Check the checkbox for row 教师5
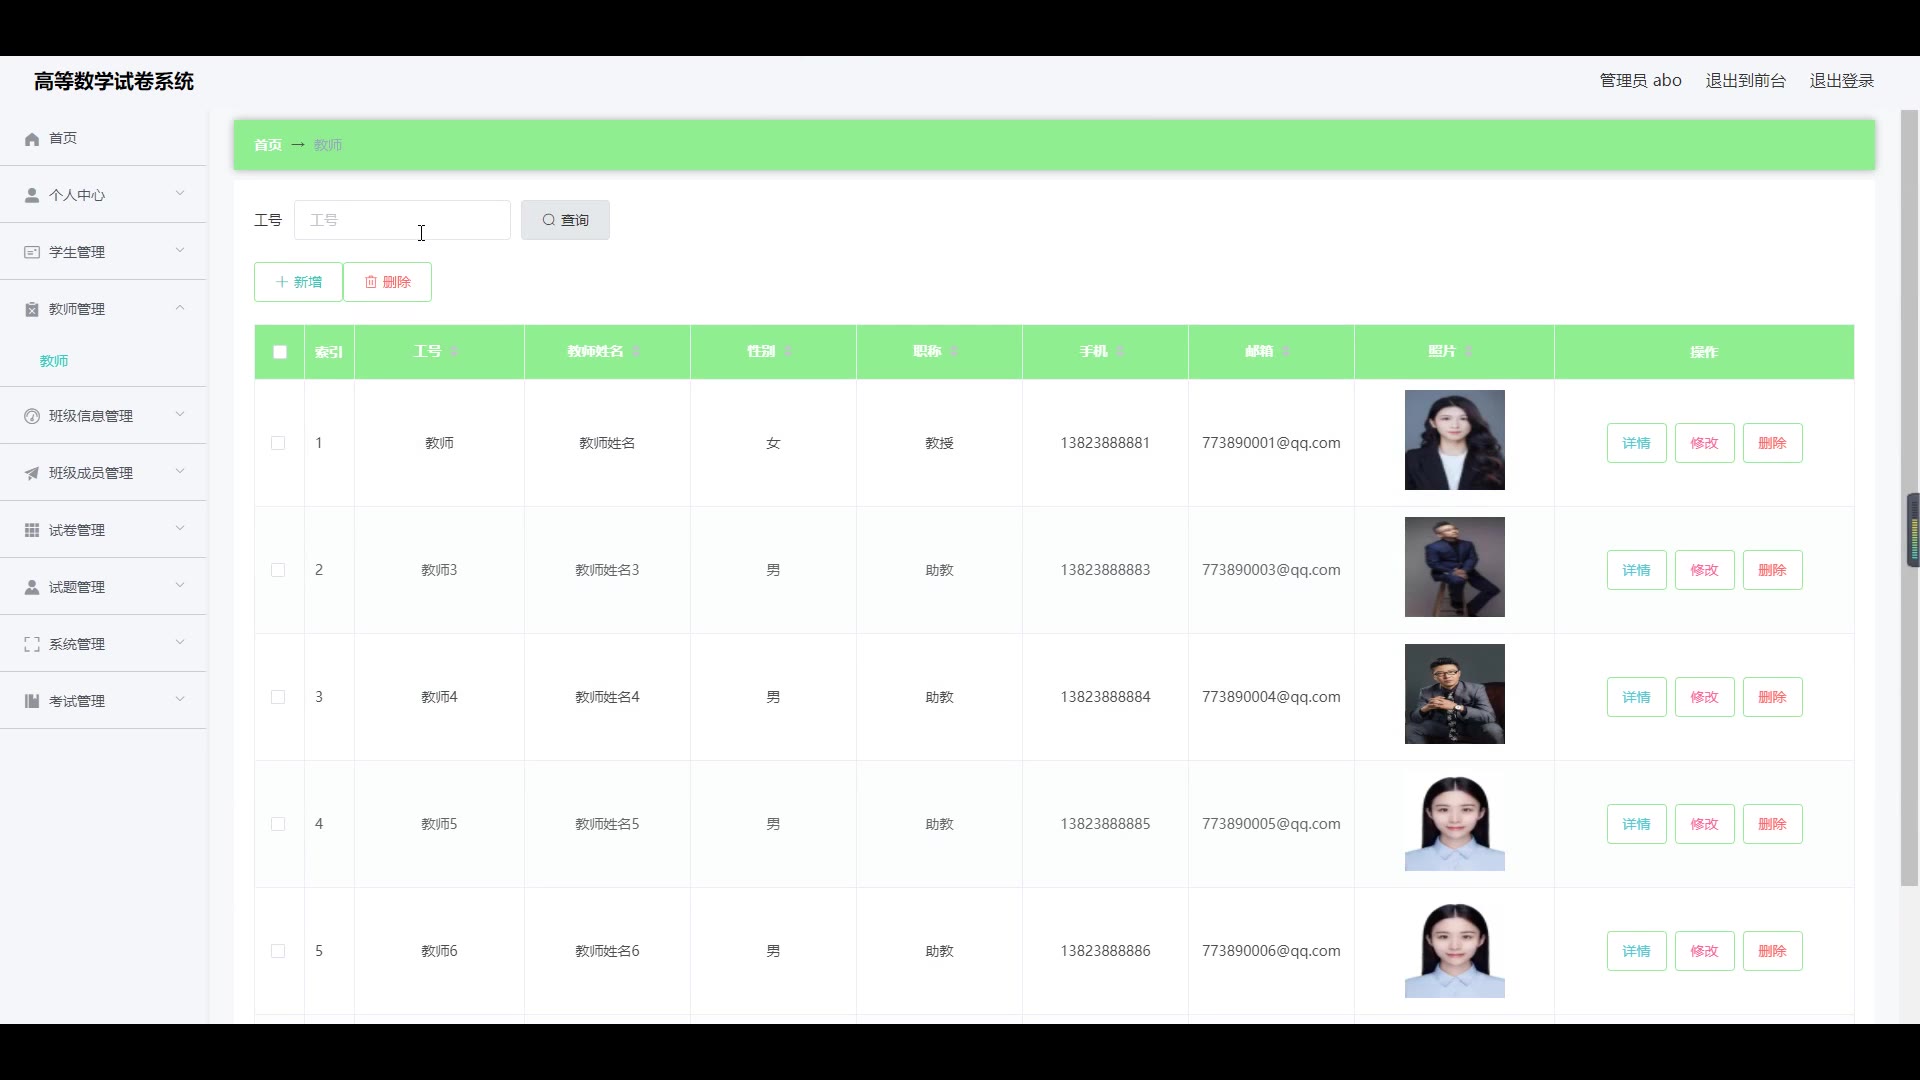Image resolution: width=1920 pixels, height=1080 pixels. [x=278, y=824]
